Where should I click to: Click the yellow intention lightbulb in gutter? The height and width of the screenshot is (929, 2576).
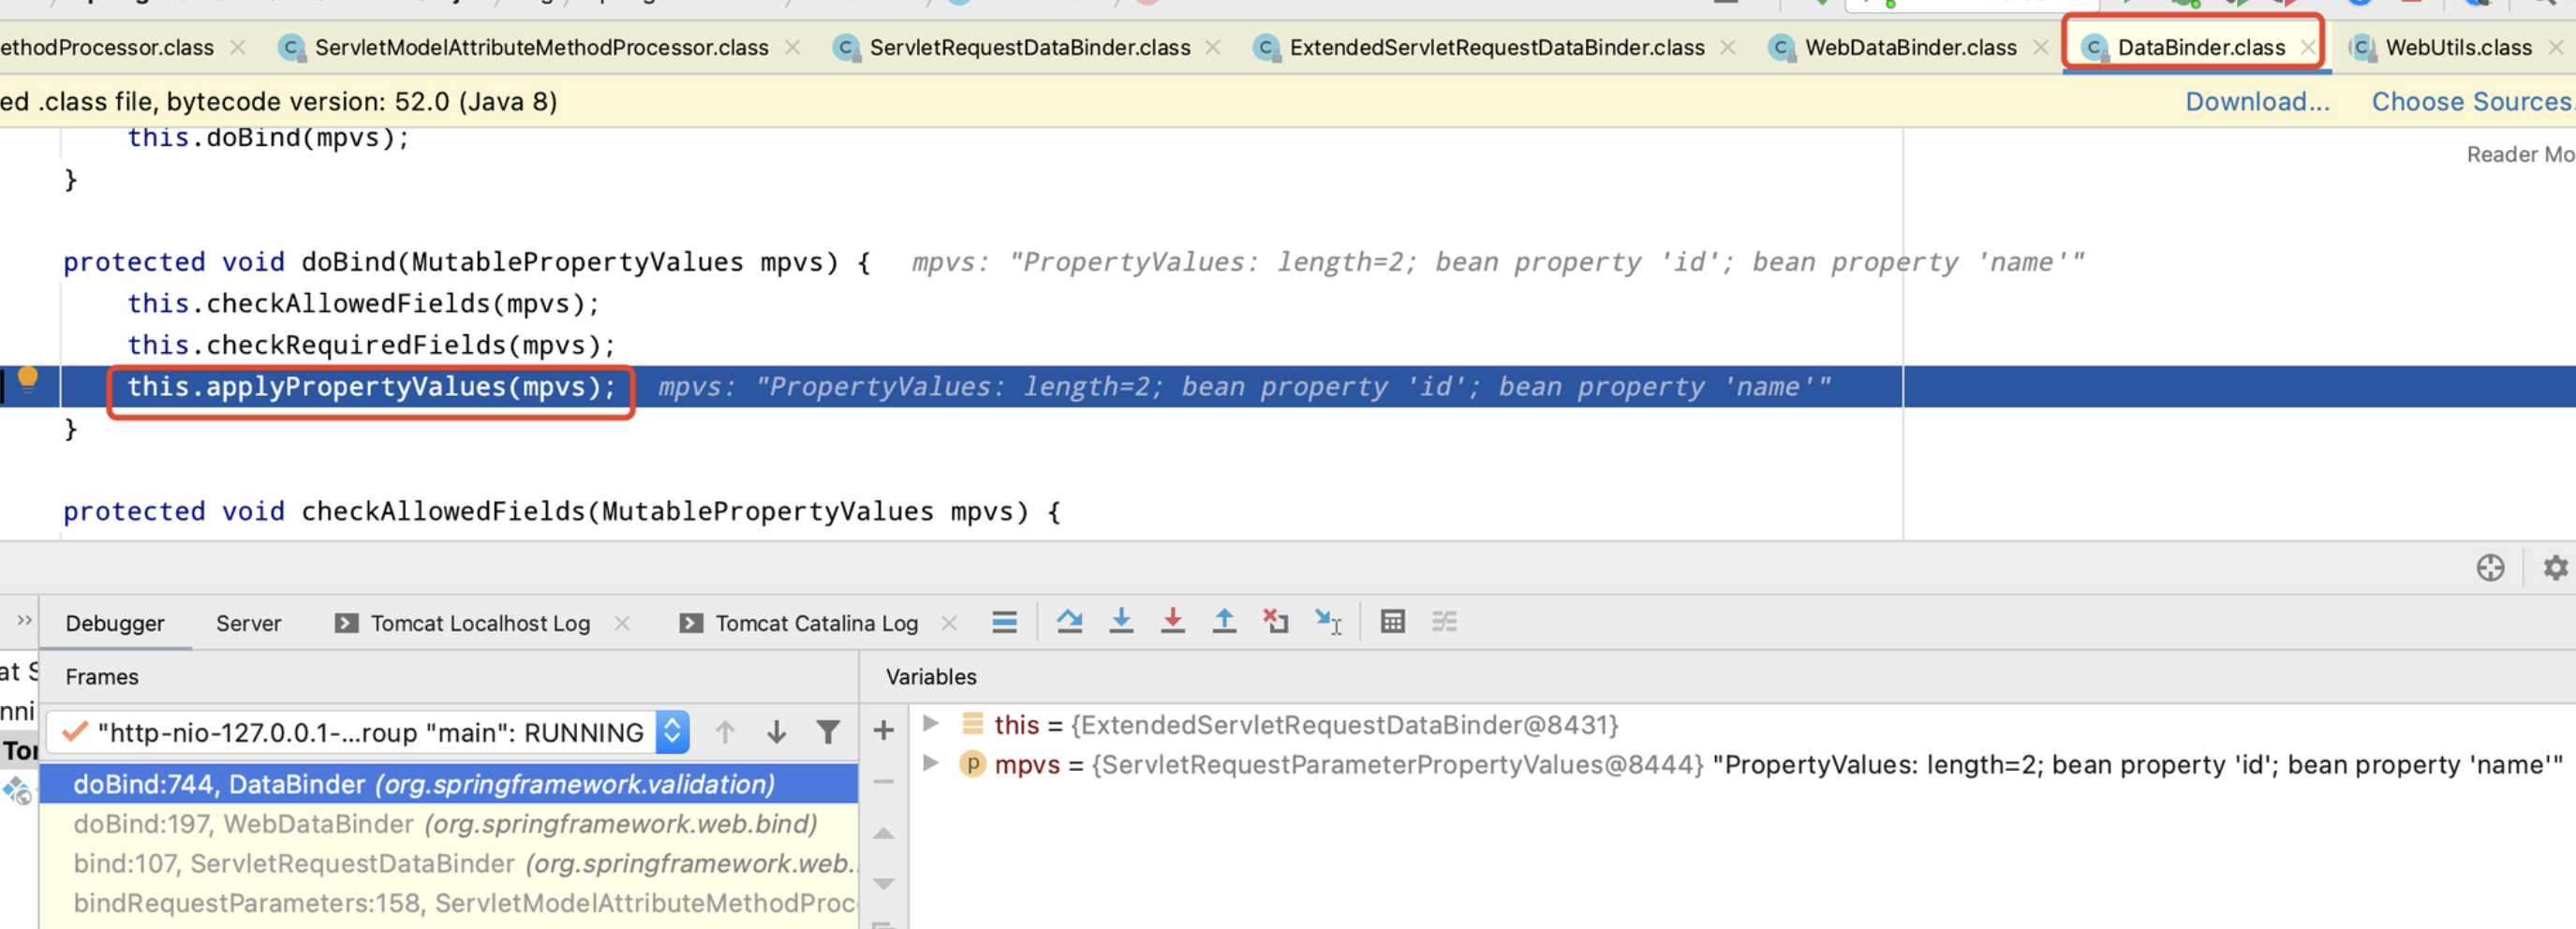[x=28, y=379]
